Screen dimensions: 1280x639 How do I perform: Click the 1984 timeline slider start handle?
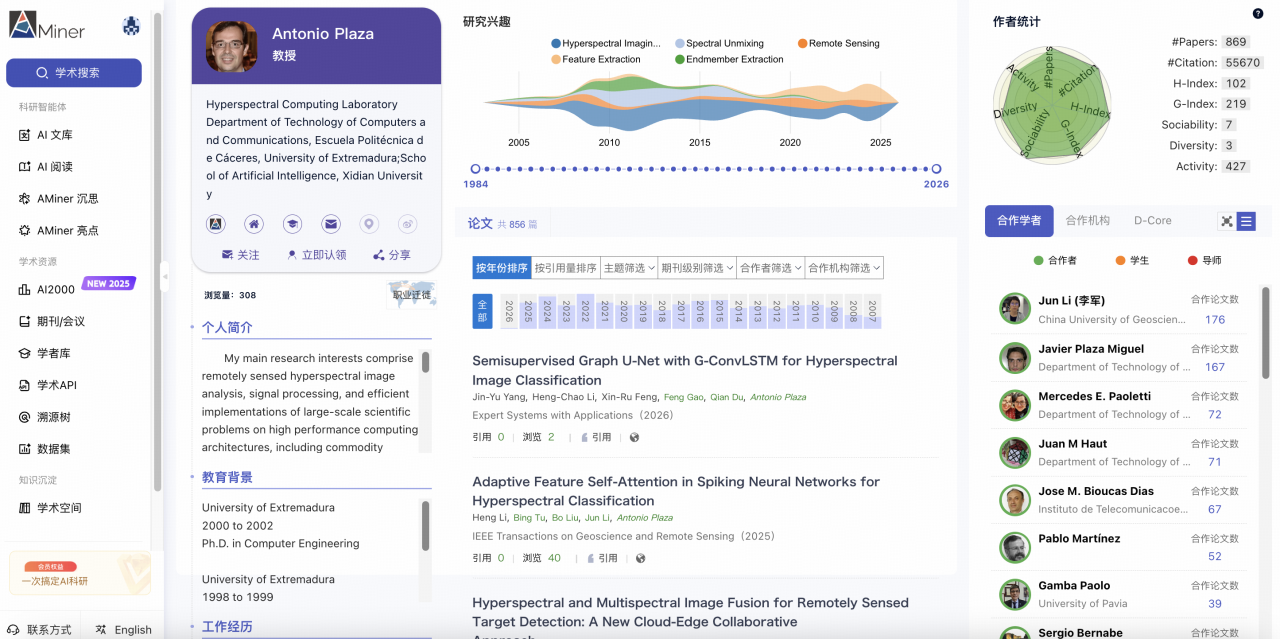(x=476, y=169)
